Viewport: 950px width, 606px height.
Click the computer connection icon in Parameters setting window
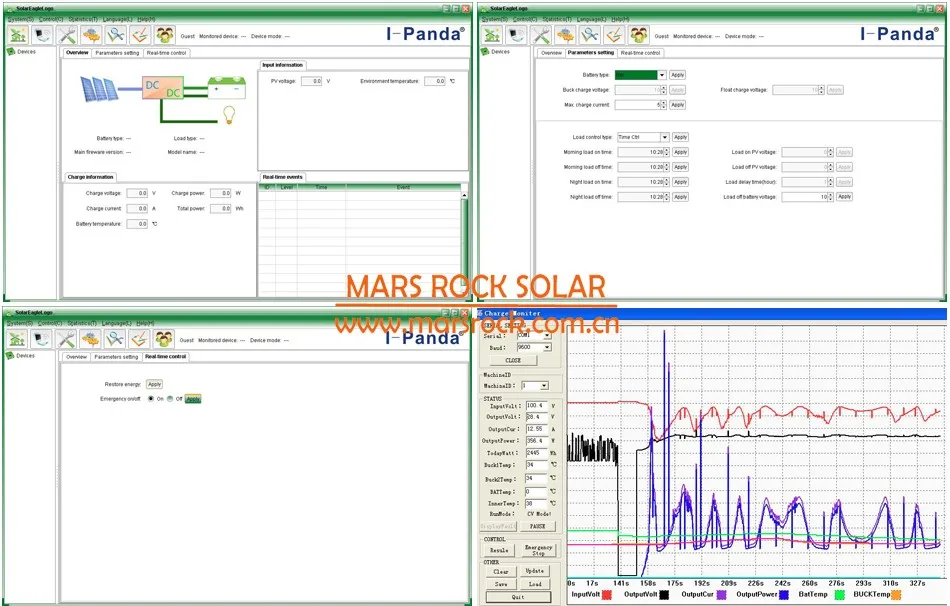coord(516,35)
